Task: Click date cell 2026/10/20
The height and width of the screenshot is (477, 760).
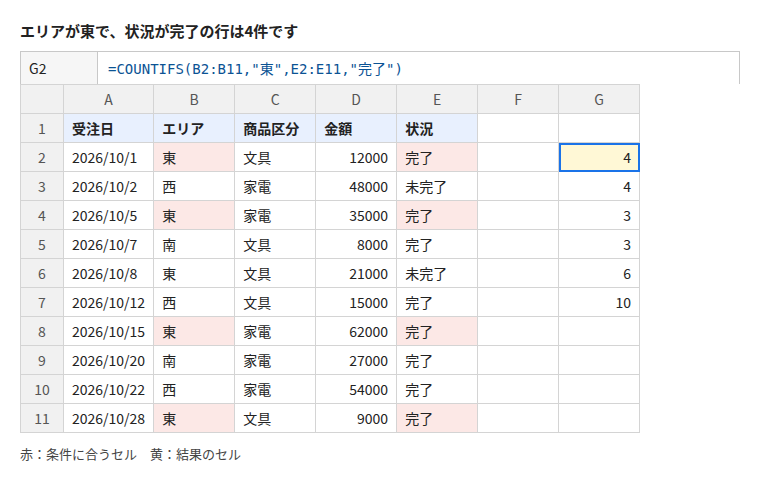Action: pos(109,361)
